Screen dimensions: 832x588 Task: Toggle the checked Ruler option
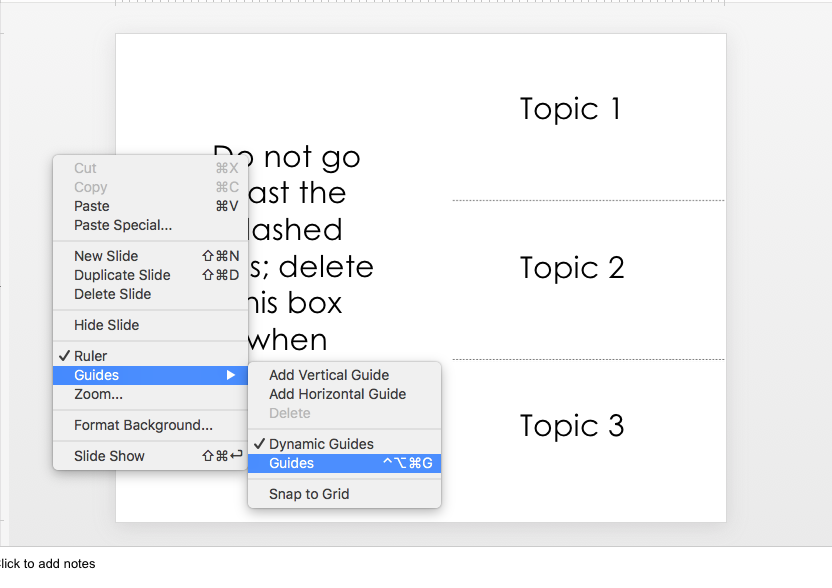pos(91,356)
